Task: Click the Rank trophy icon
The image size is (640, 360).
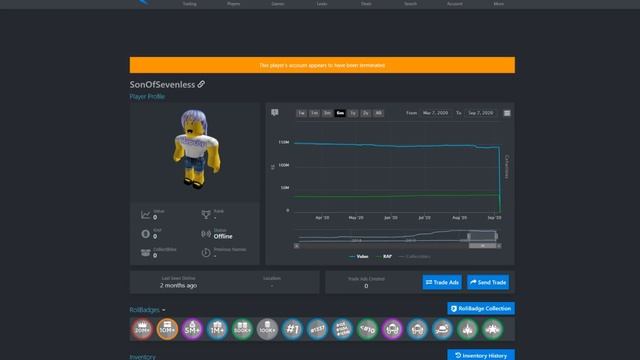Action: coord(206,215)
